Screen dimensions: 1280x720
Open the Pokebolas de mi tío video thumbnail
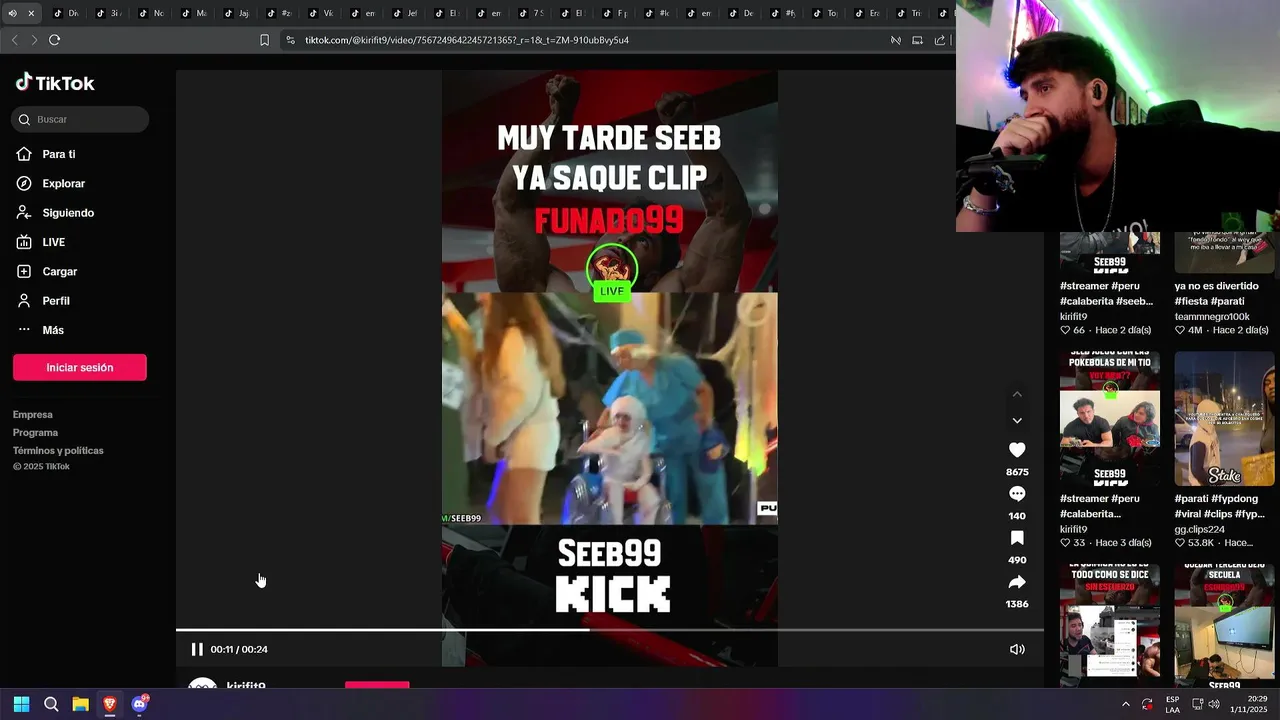[1110, 418]
